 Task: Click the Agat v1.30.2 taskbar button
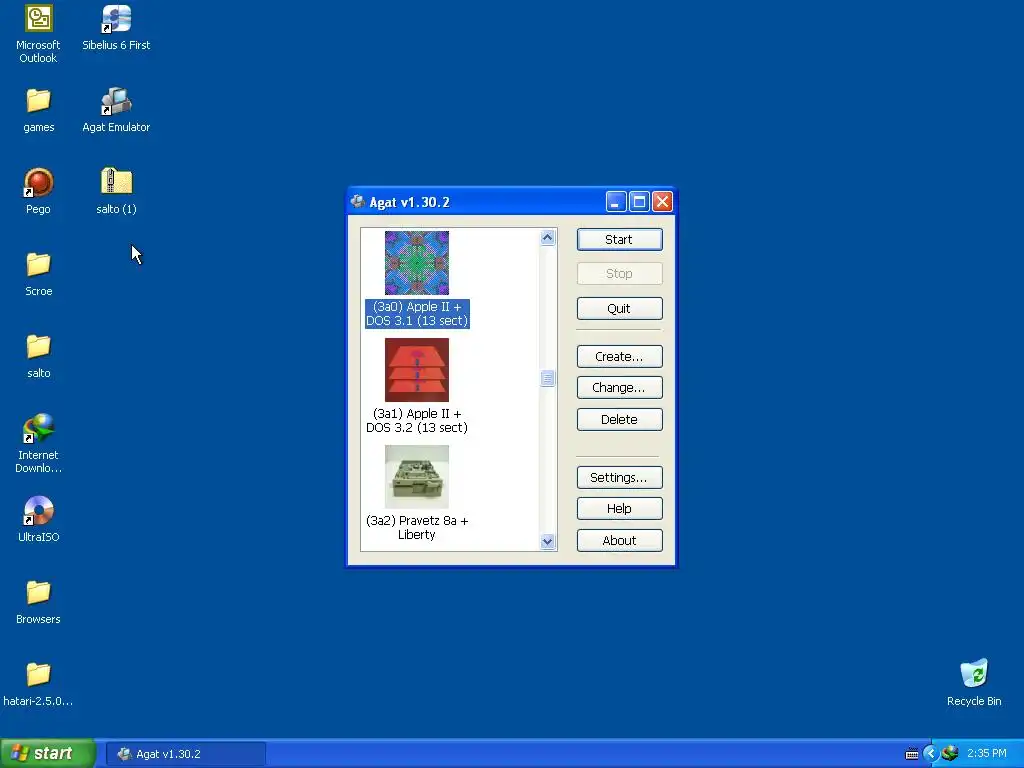click(185, 754)
